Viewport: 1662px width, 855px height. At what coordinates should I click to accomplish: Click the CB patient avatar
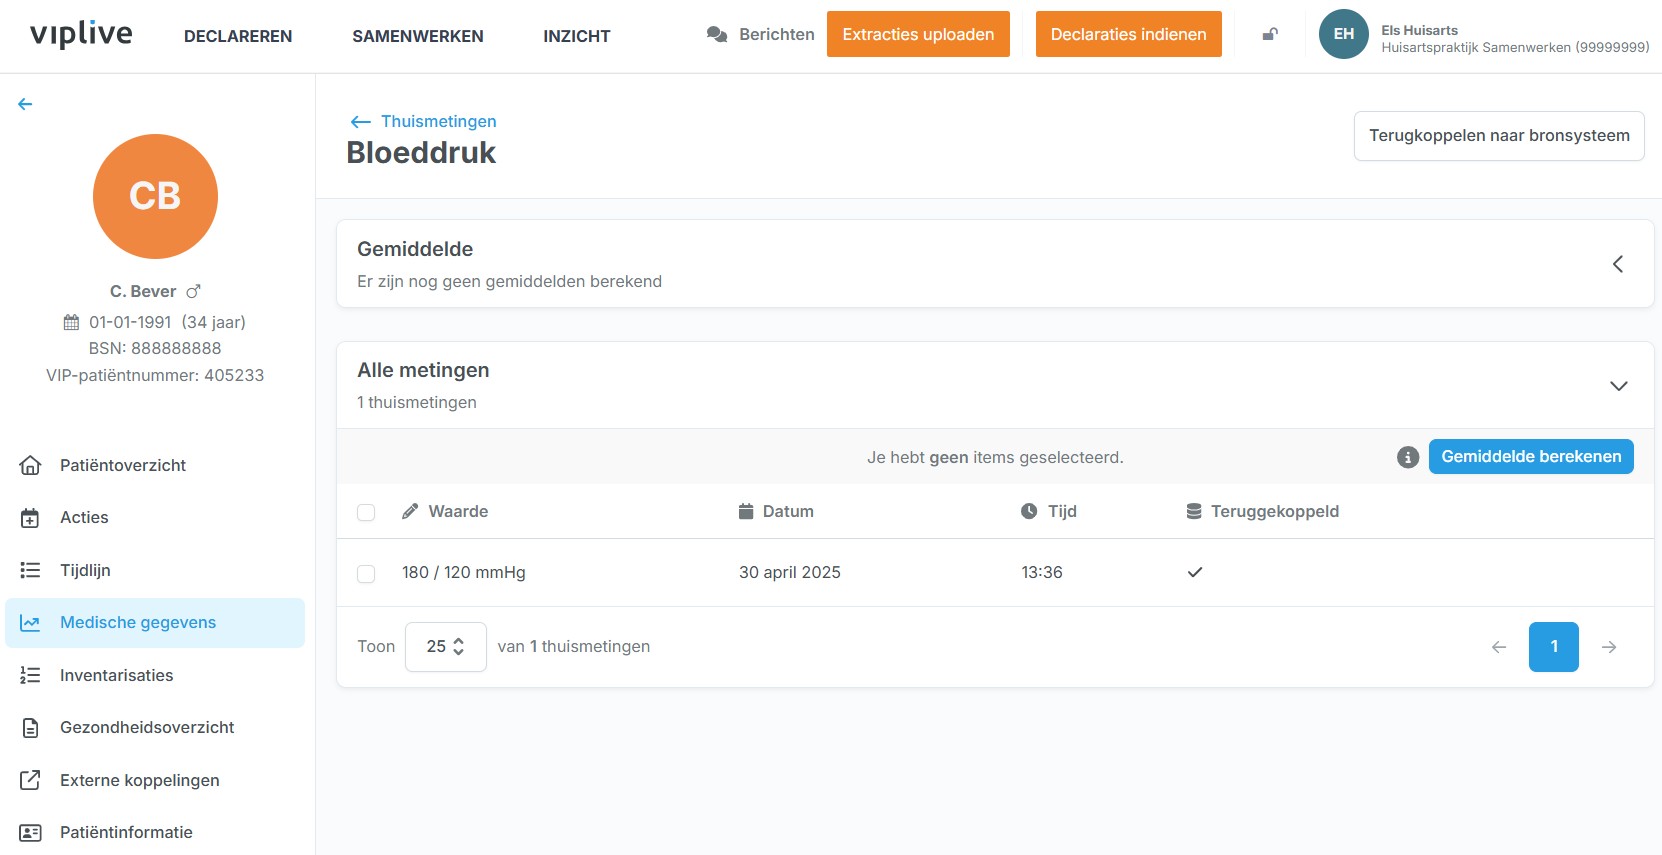point(155,196)
